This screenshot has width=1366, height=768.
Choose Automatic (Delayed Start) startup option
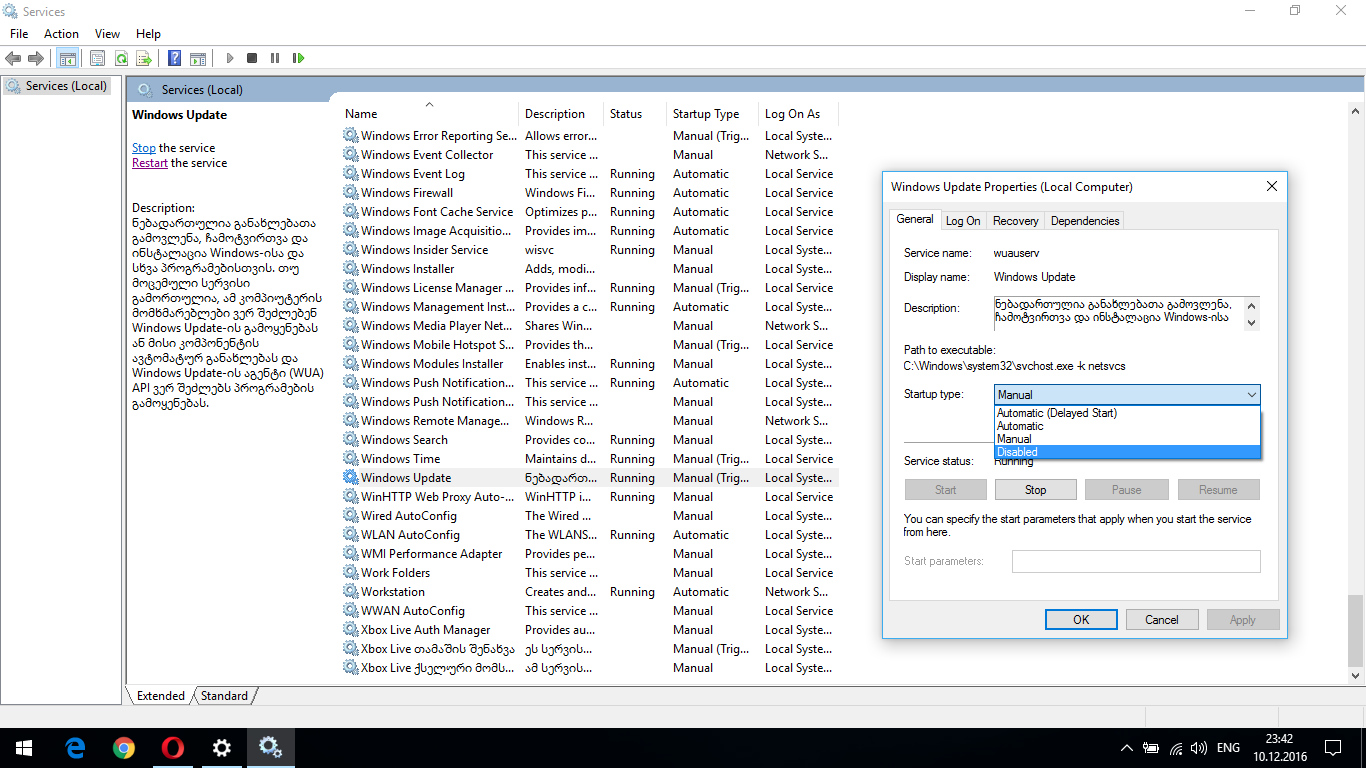tap(1056, 413)
